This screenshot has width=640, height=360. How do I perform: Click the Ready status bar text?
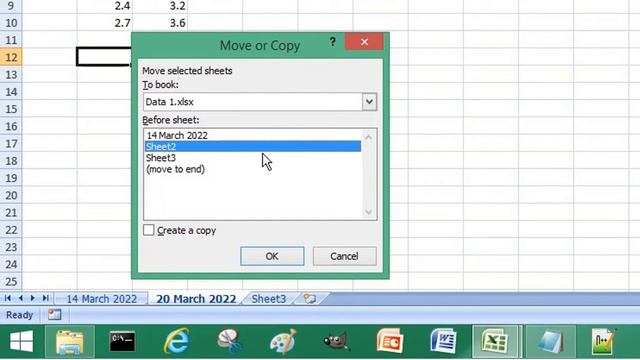tap(19, 315)
